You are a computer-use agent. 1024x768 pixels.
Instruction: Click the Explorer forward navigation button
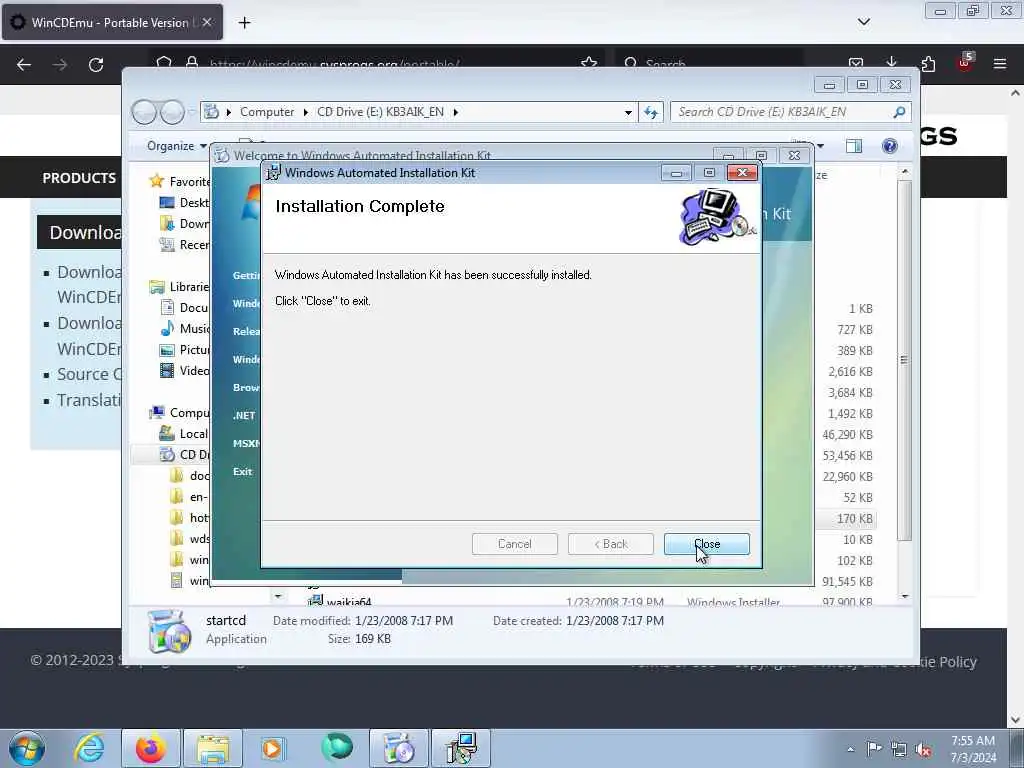coord(172,112)
